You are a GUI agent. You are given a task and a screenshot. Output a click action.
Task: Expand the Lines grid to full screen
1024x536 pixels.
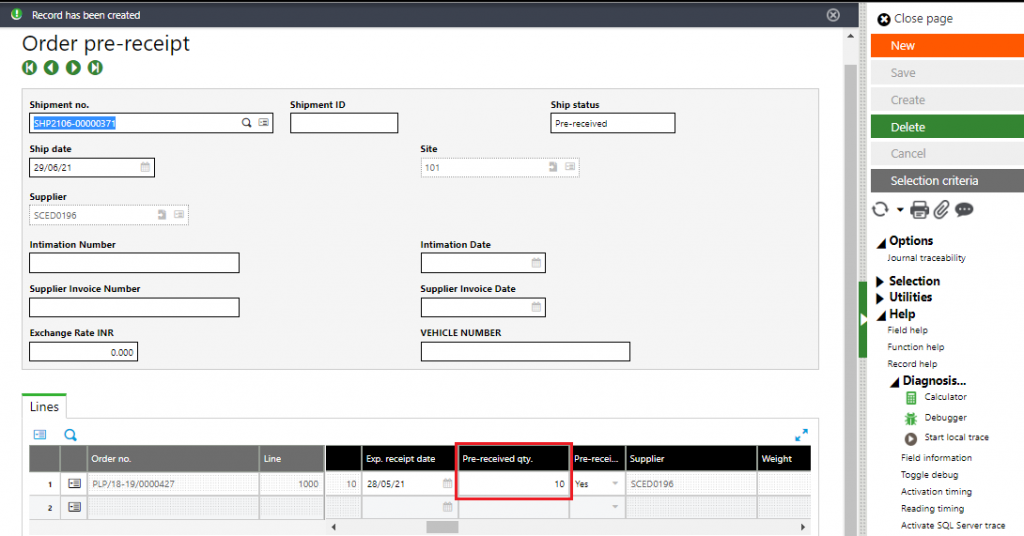(801, 435)
